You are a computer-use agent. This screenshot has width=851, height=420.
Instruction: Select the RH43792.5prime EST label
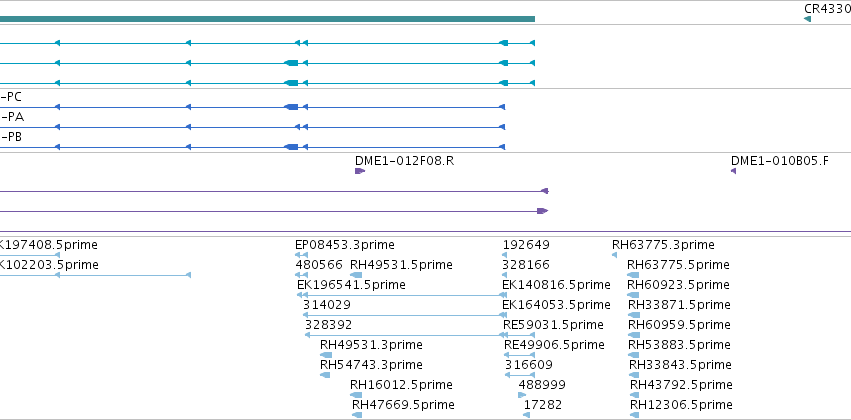(681, 385)
